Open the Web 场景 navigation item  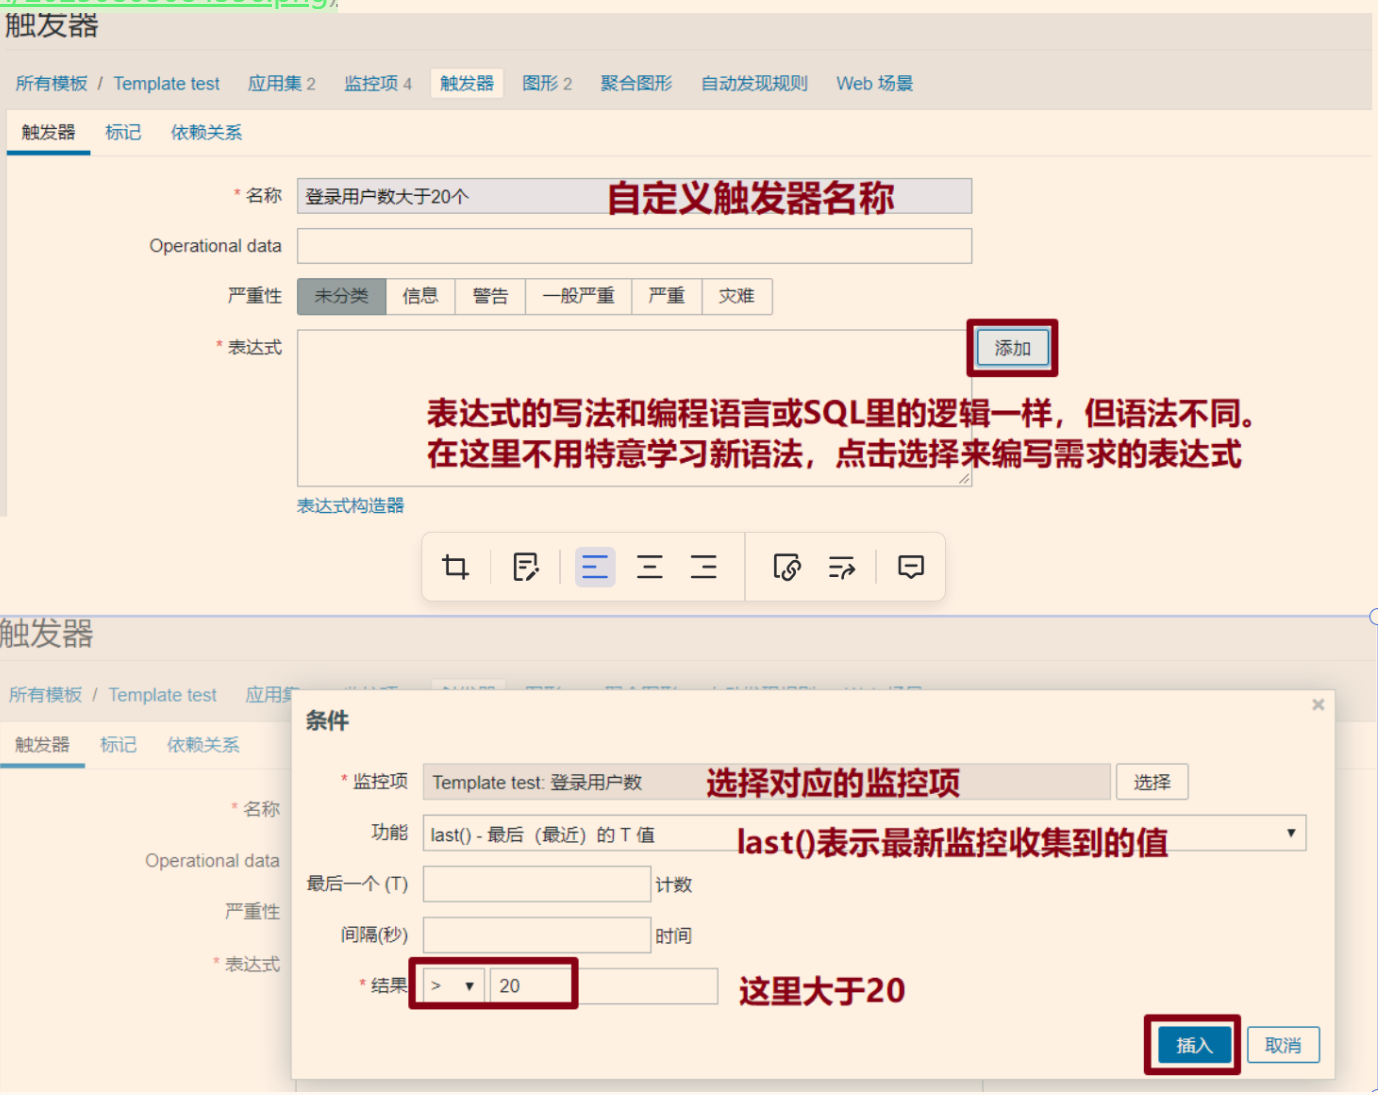pos(875,83)
